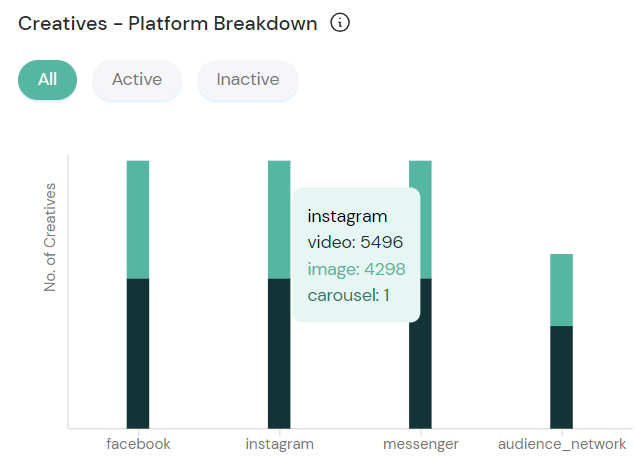Click the instagram x-axis label
The width and height of the screenshot is (644, 465).
click(280, 444)
